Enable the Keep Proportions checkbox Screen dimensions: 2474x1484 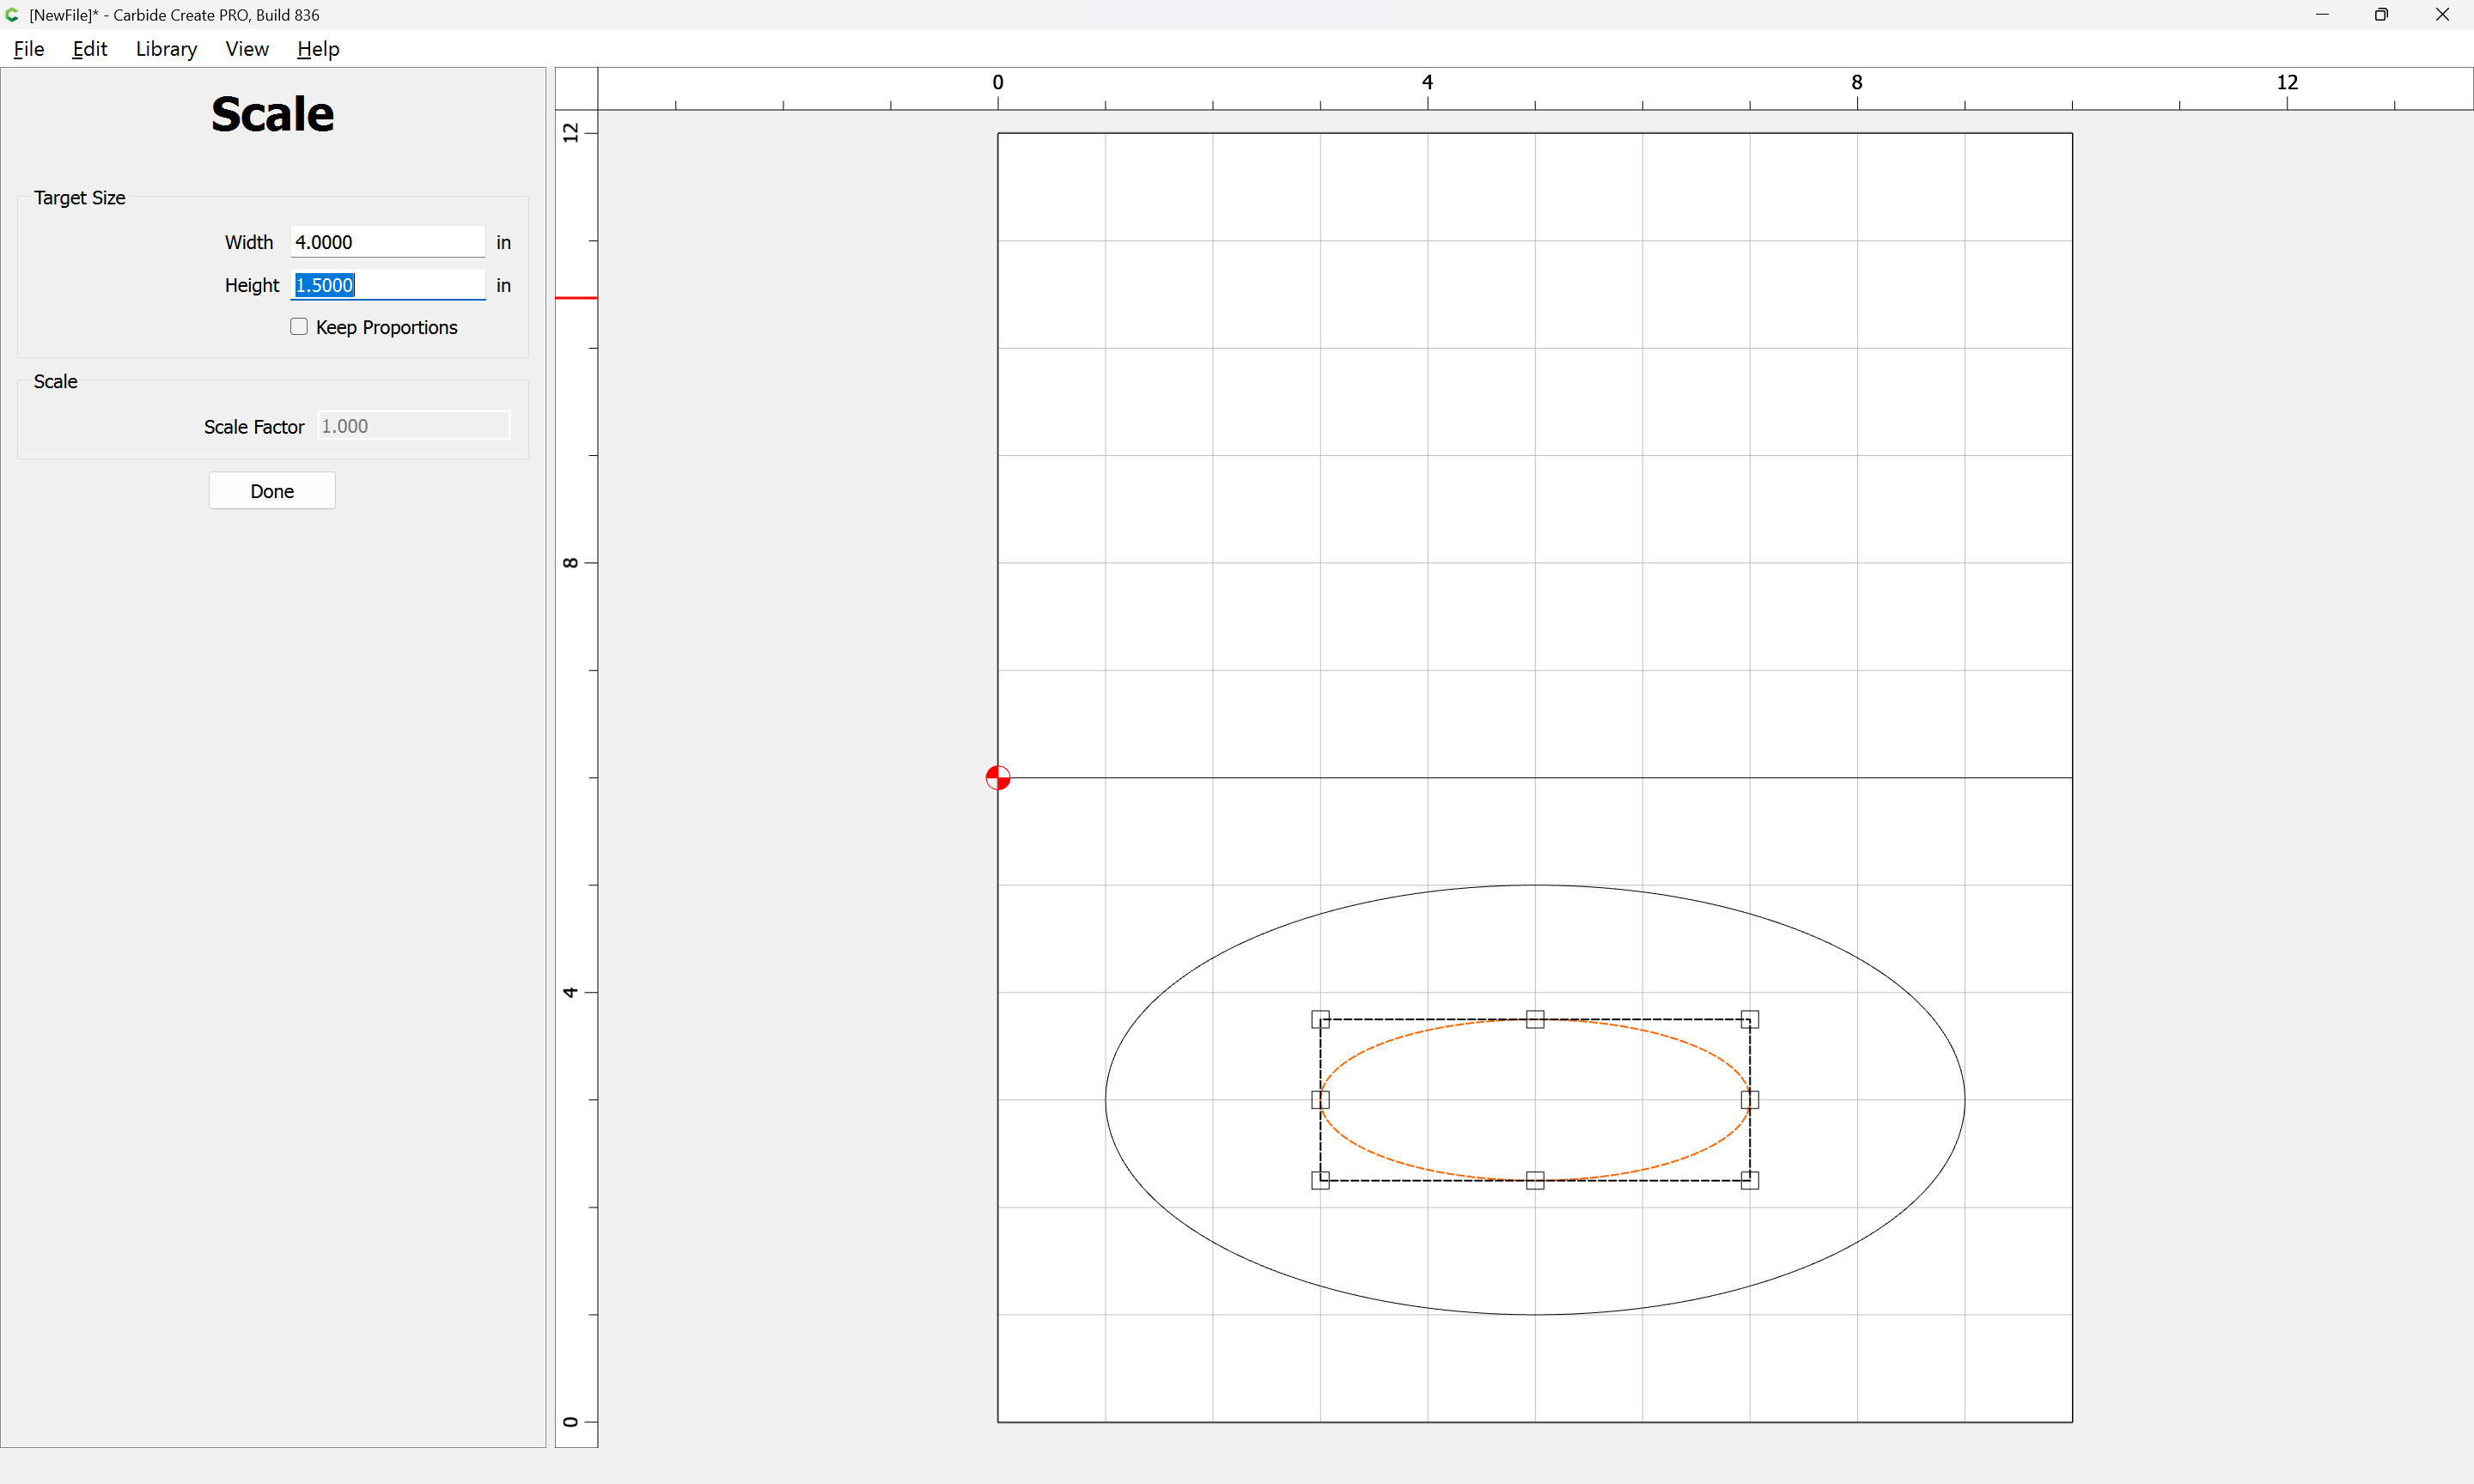(x=299, y=327)
